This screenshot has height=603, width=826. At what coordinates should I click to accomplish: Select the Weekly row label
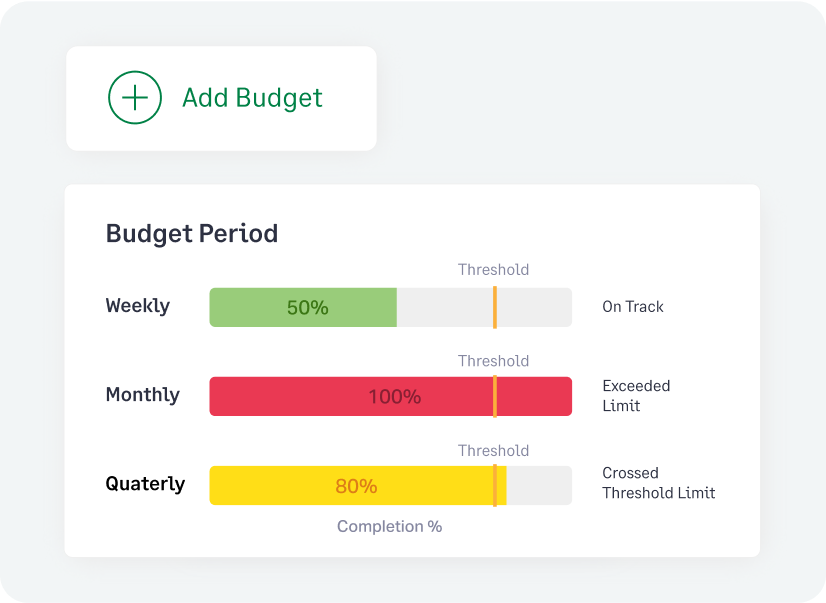[137, 306]
